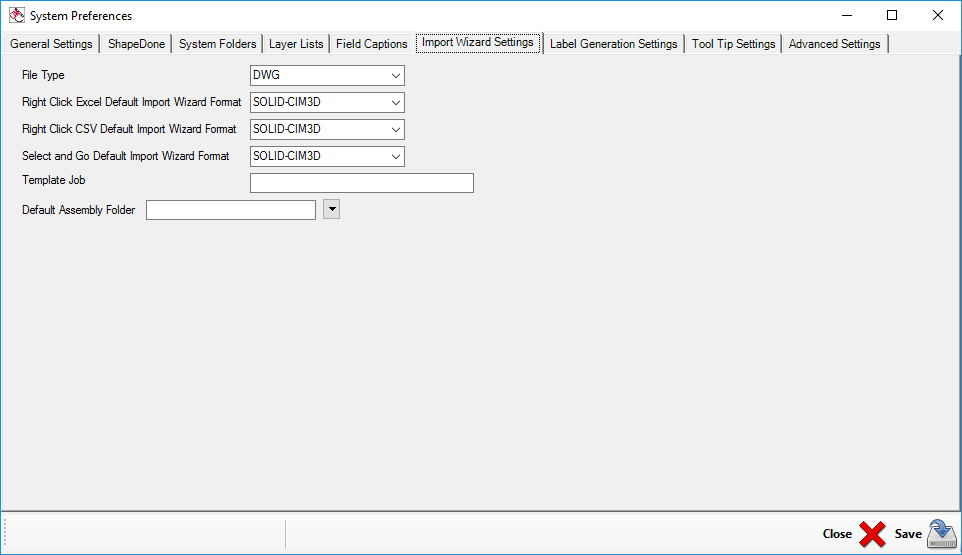Open Right Click Excel Default format dropdown

click(x=396, y=102)
